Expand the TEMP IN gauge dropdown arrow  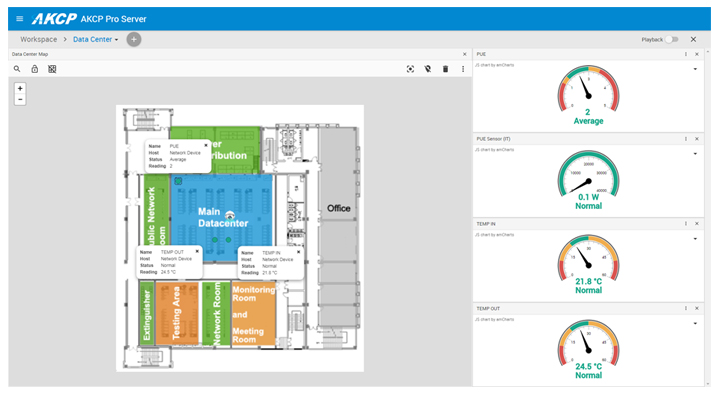(x=696, y=239)
